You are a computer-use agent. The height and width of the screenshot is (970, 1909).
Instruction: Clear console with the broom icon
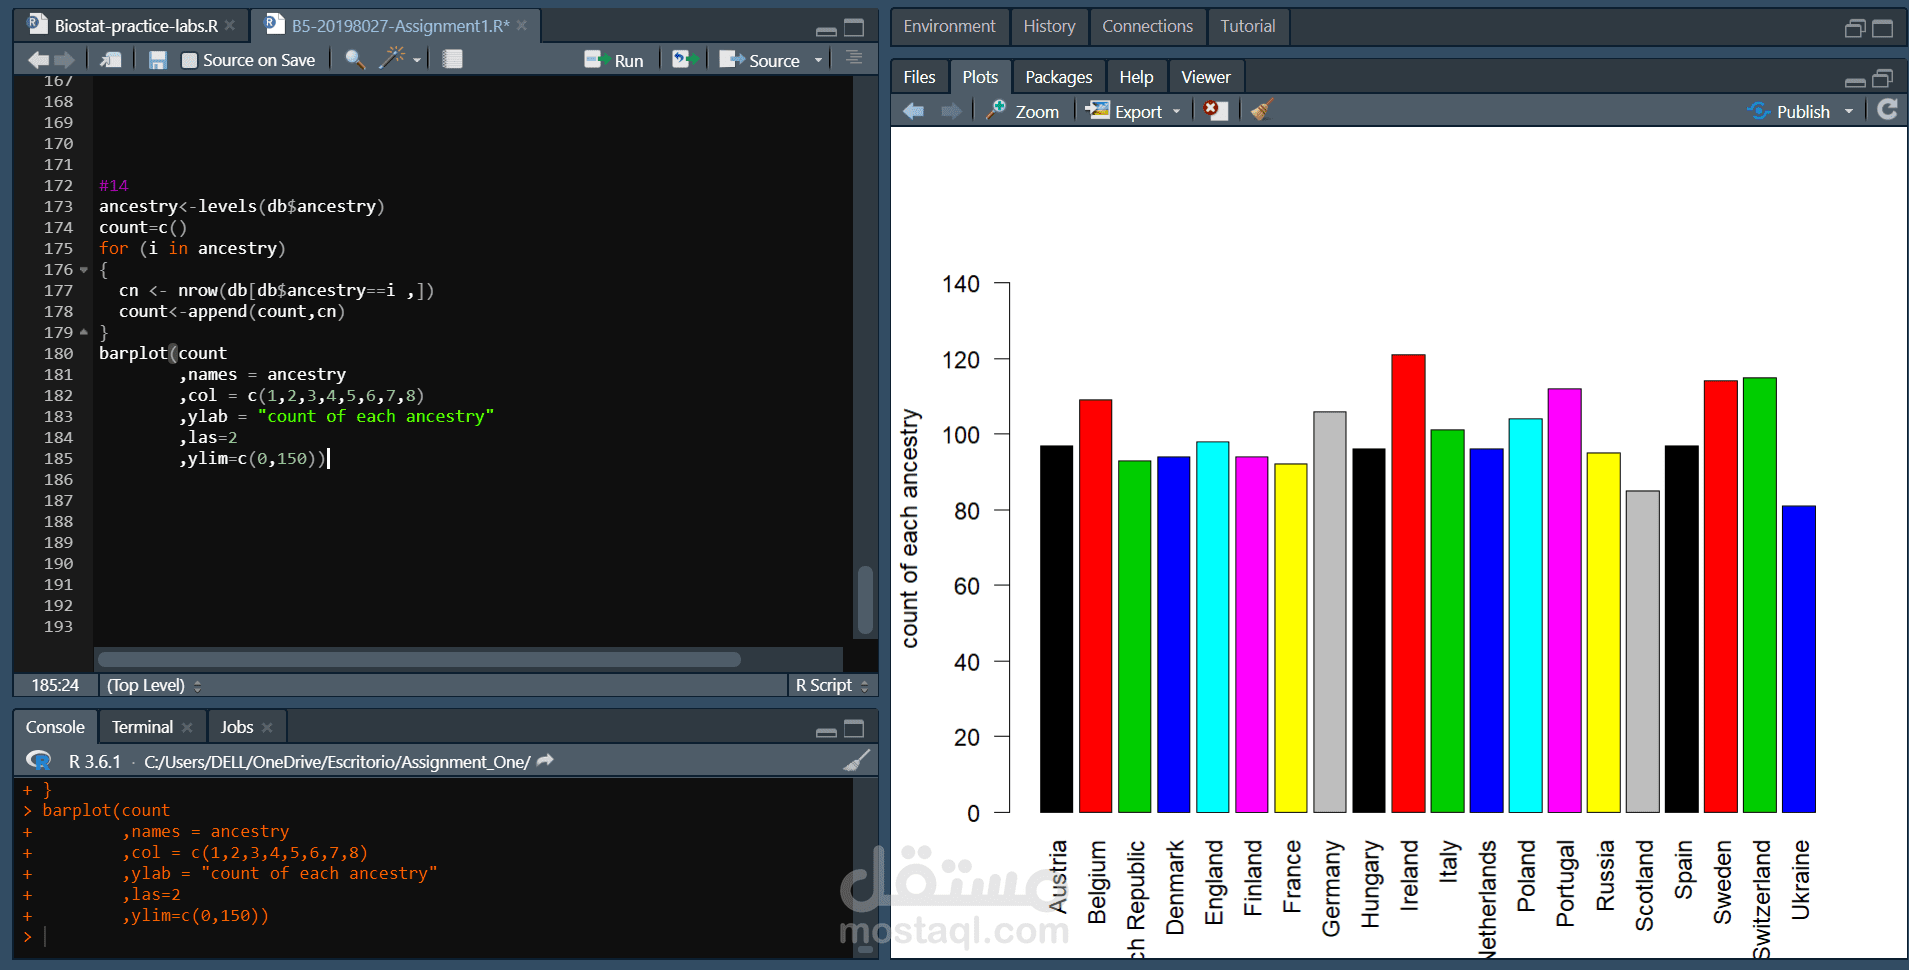point(857,761)
